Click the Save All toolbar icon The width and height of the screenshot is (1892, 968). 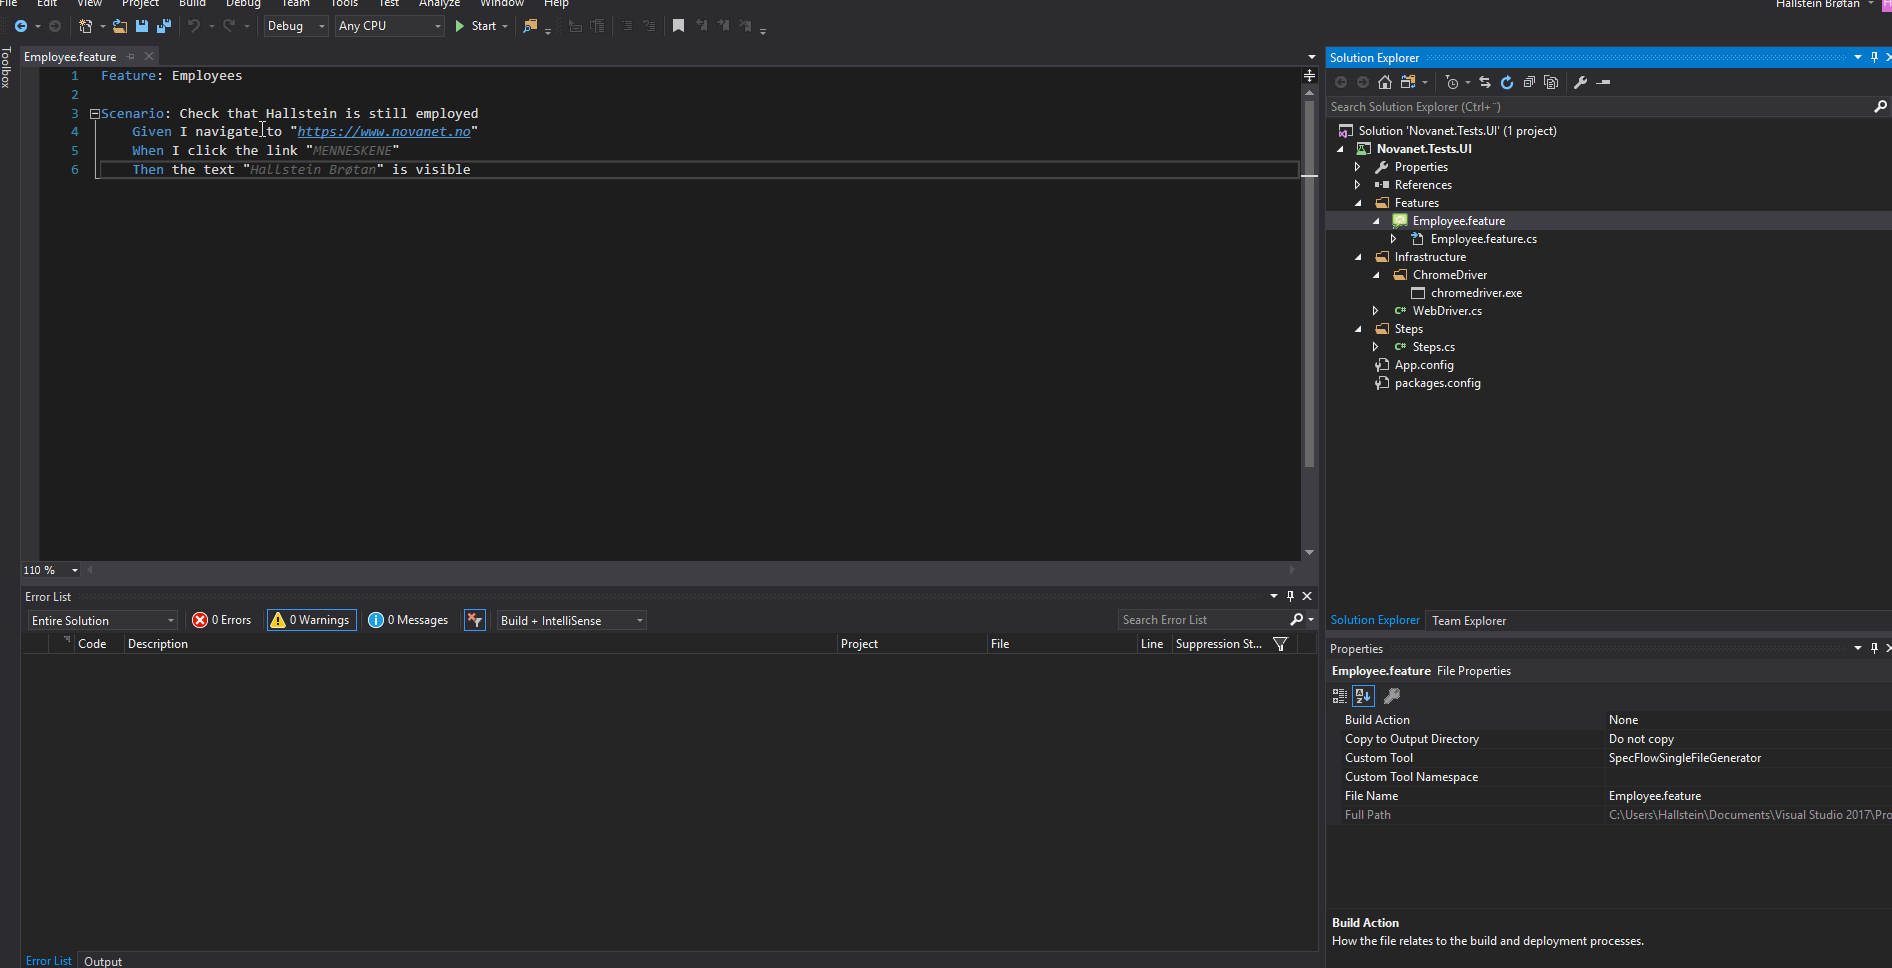(x=164, y=26)
